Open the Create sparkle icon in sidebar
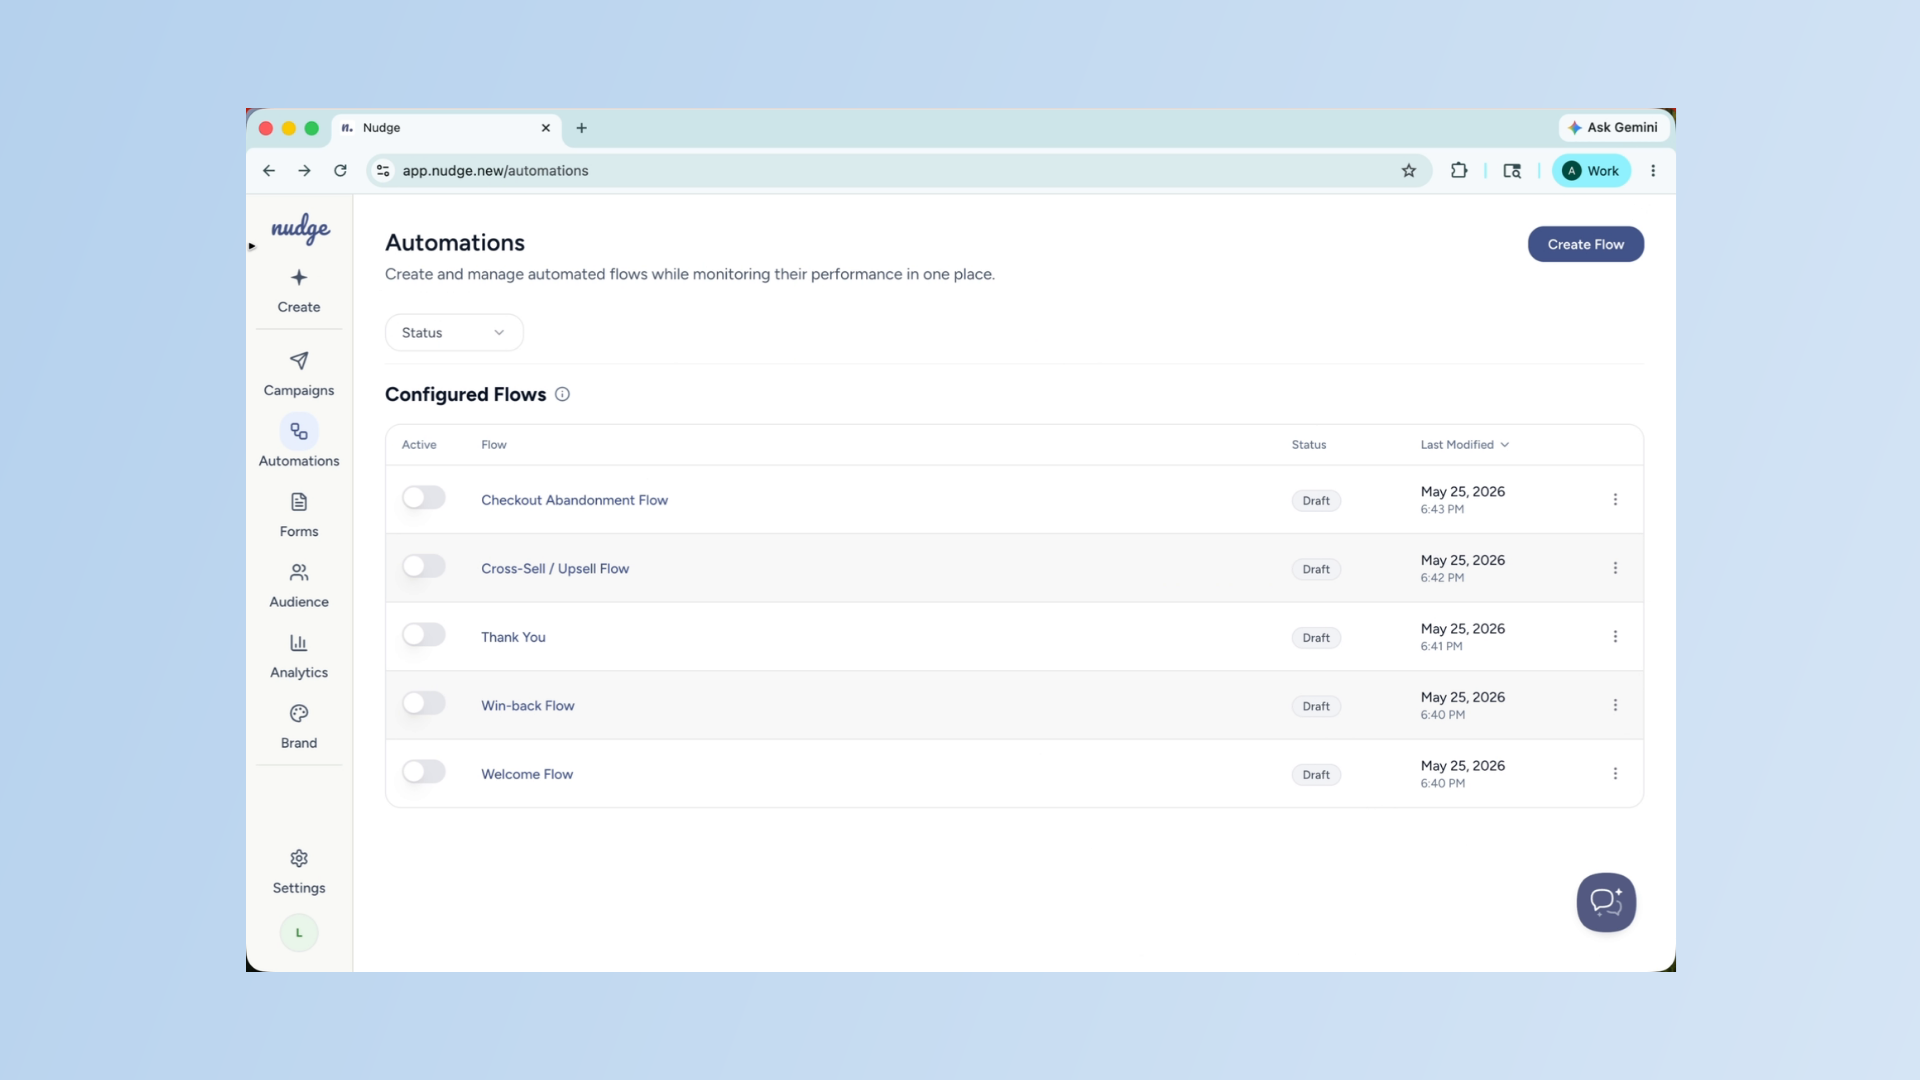 (x=299, y=278)
